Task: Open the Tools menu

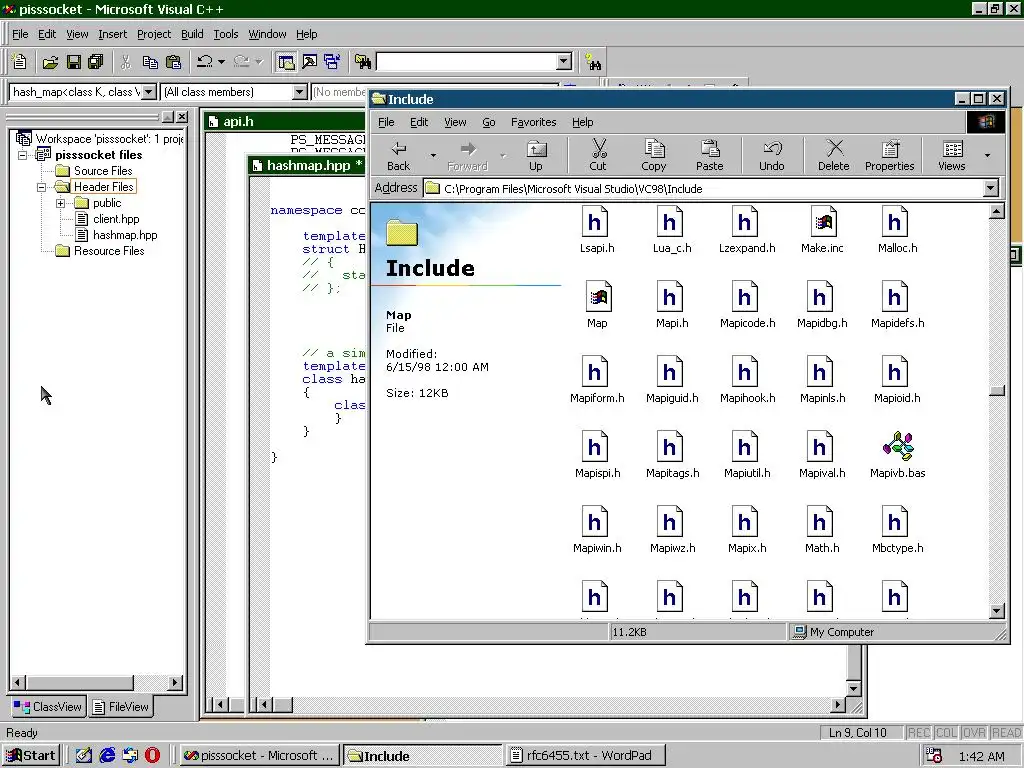Action: 226,34
